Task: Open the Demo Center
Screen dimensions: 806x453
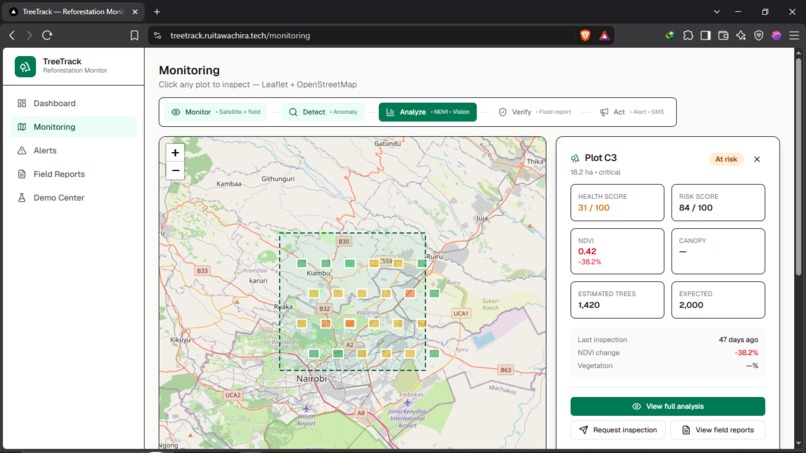Action: point(74,198)
